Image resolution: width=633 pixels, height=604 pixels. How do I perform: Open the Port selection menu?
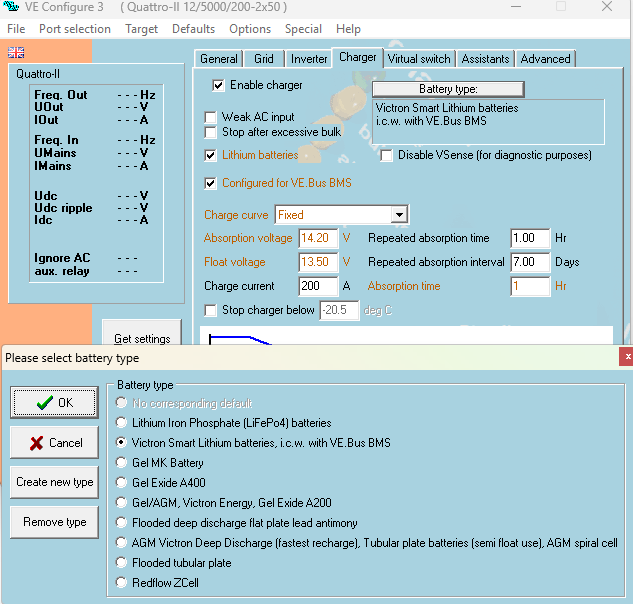click(75, 29)
